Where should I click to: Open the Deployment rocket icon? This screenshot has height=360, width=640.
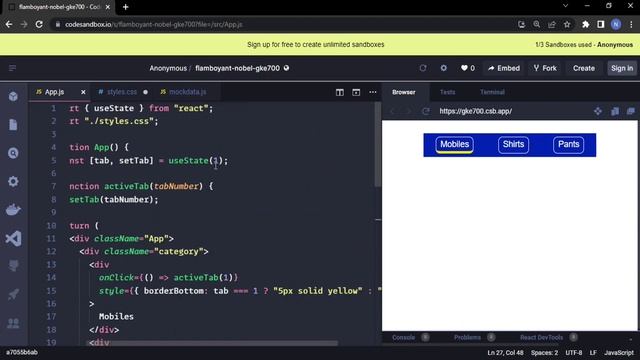13,294
